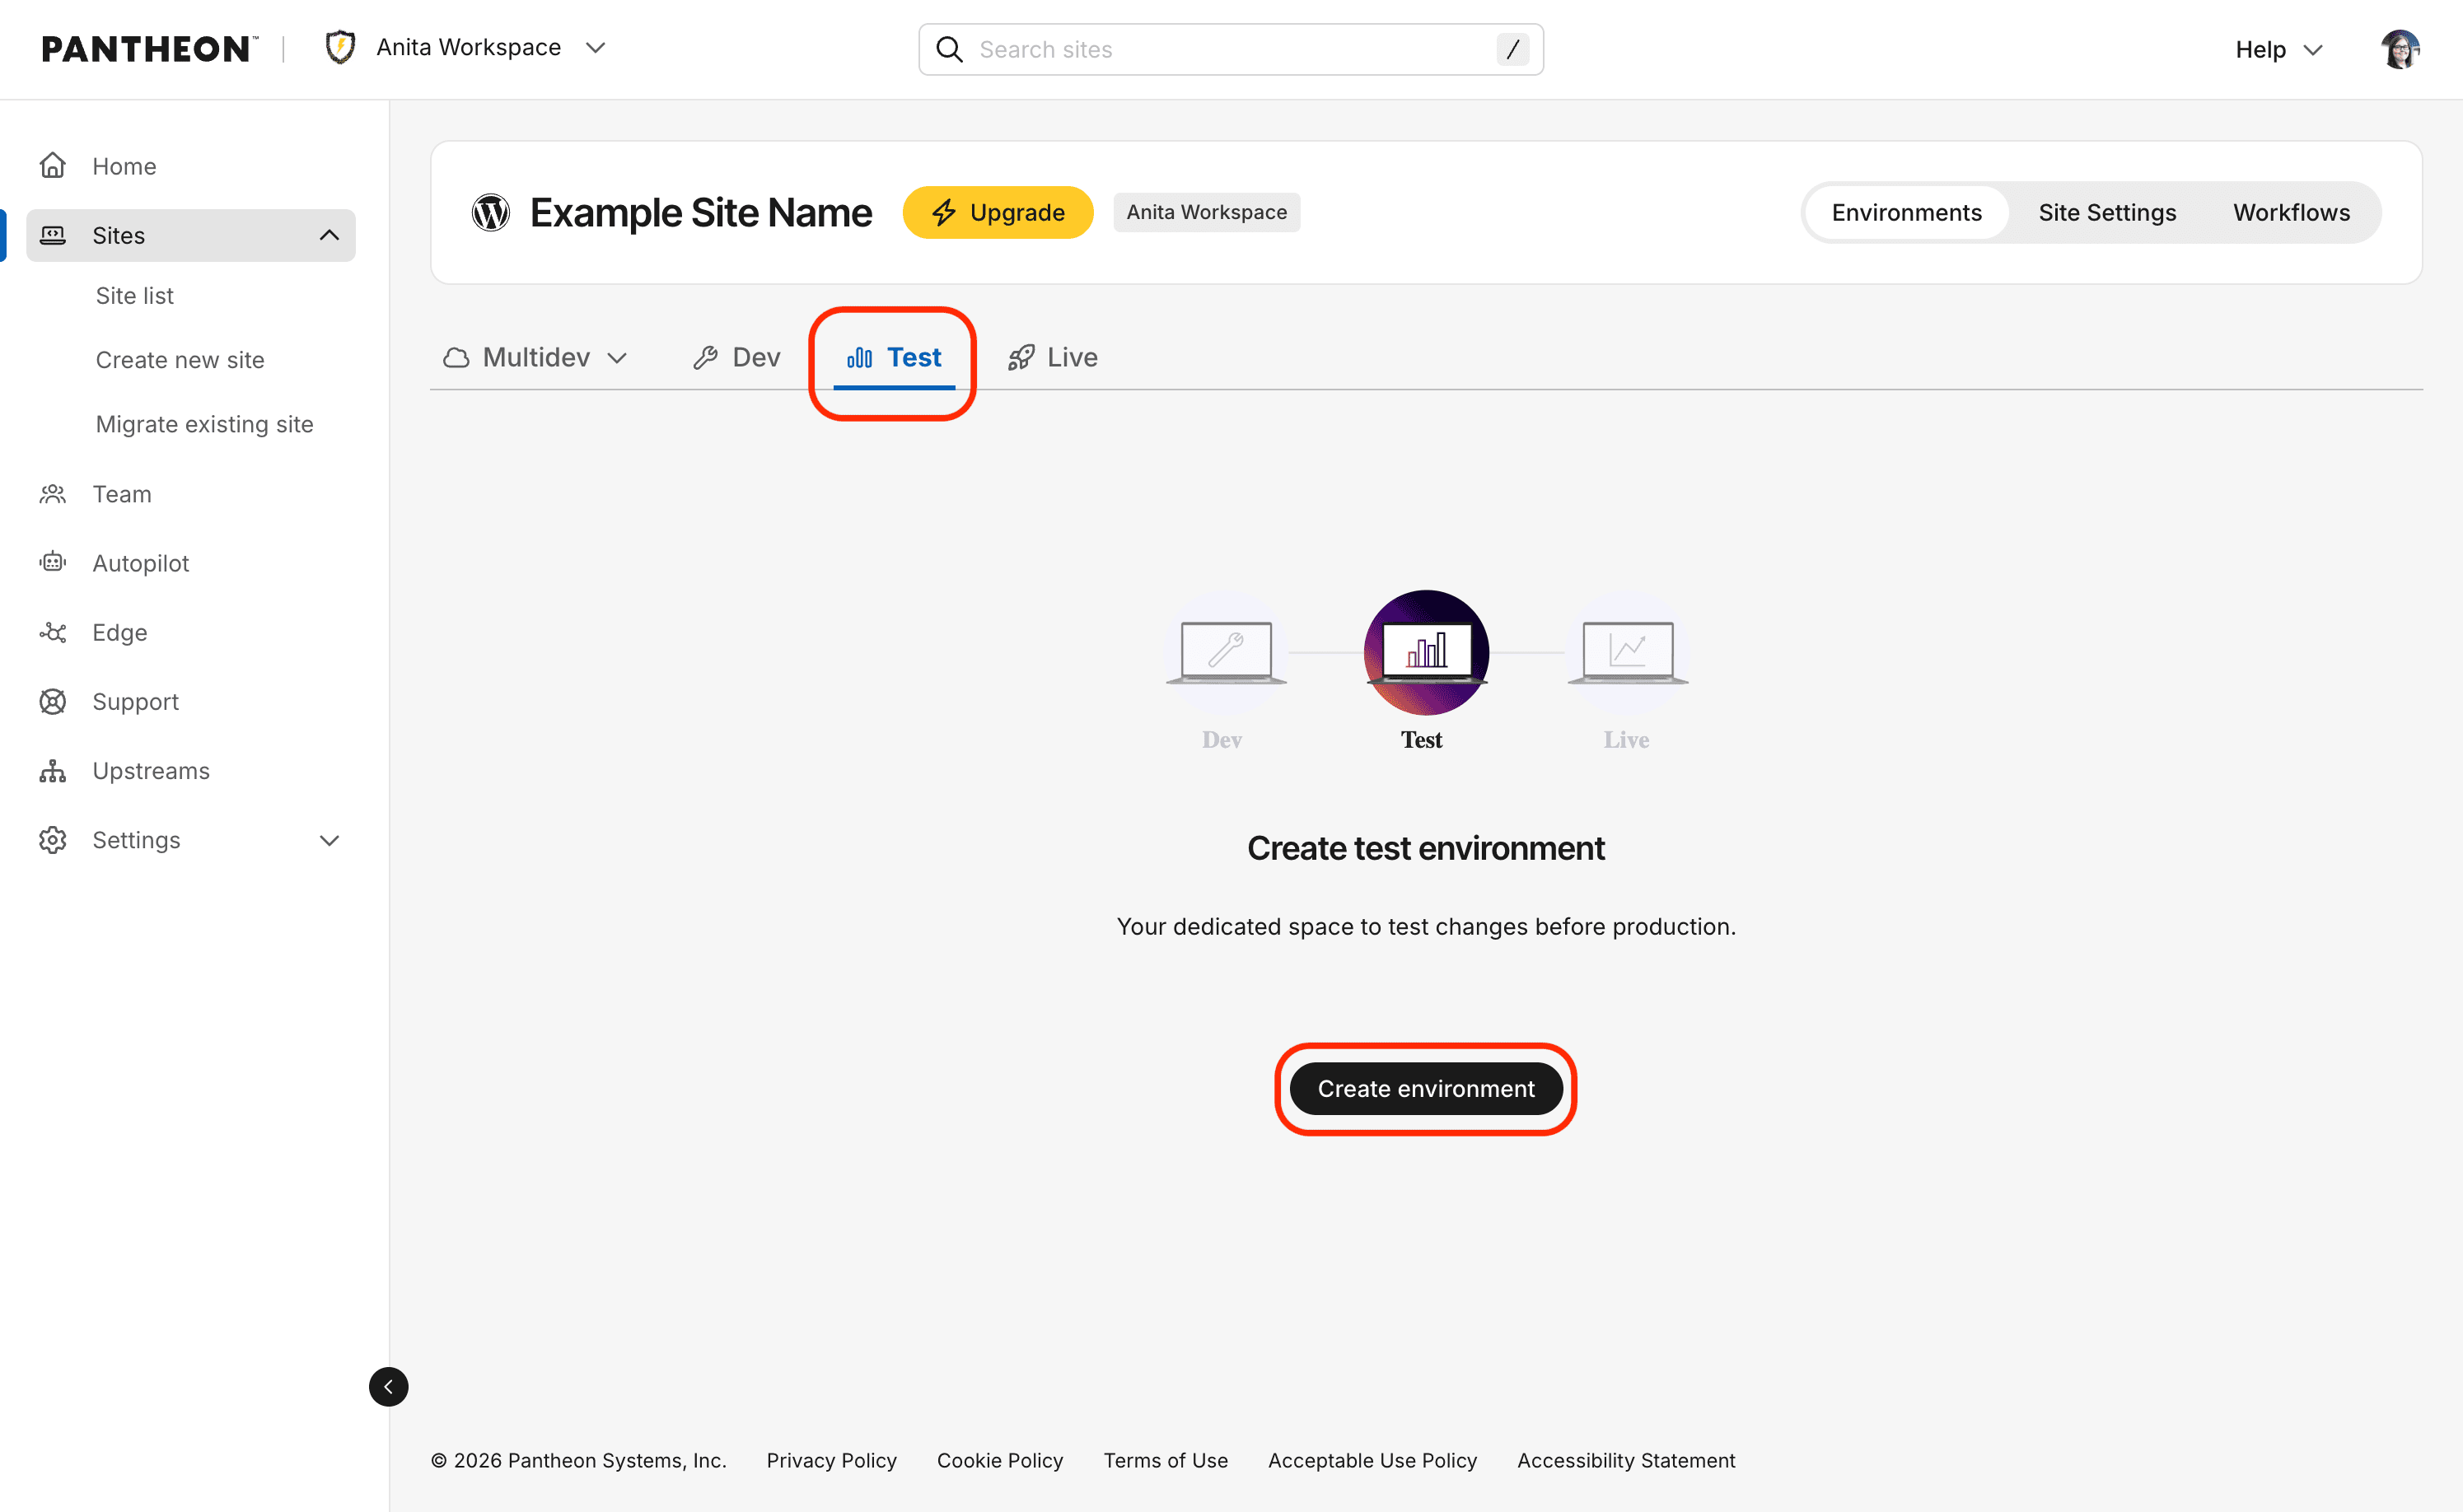
Task: Open the user avatar menu
Action: pos(2400,49)
